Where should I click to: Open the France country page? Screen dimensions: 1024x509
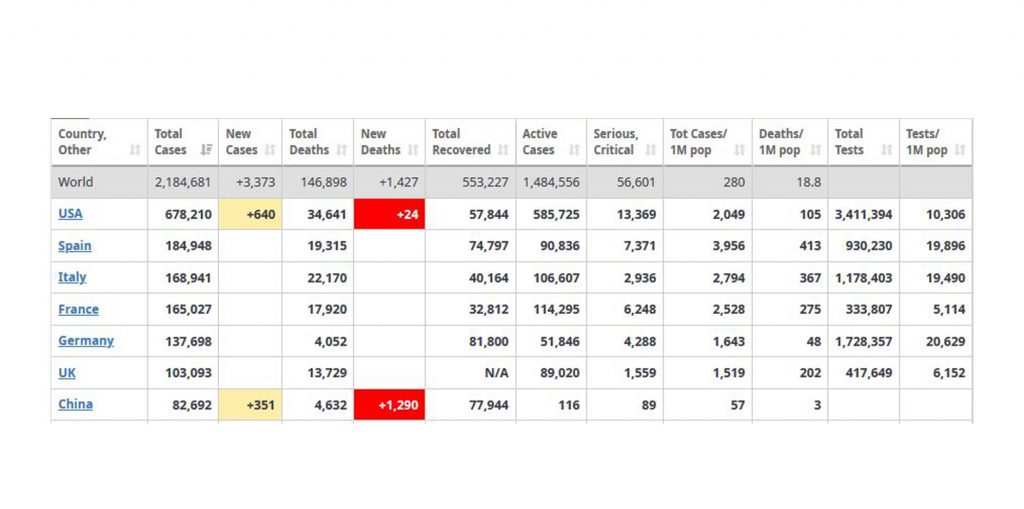(x=78, y=310)
